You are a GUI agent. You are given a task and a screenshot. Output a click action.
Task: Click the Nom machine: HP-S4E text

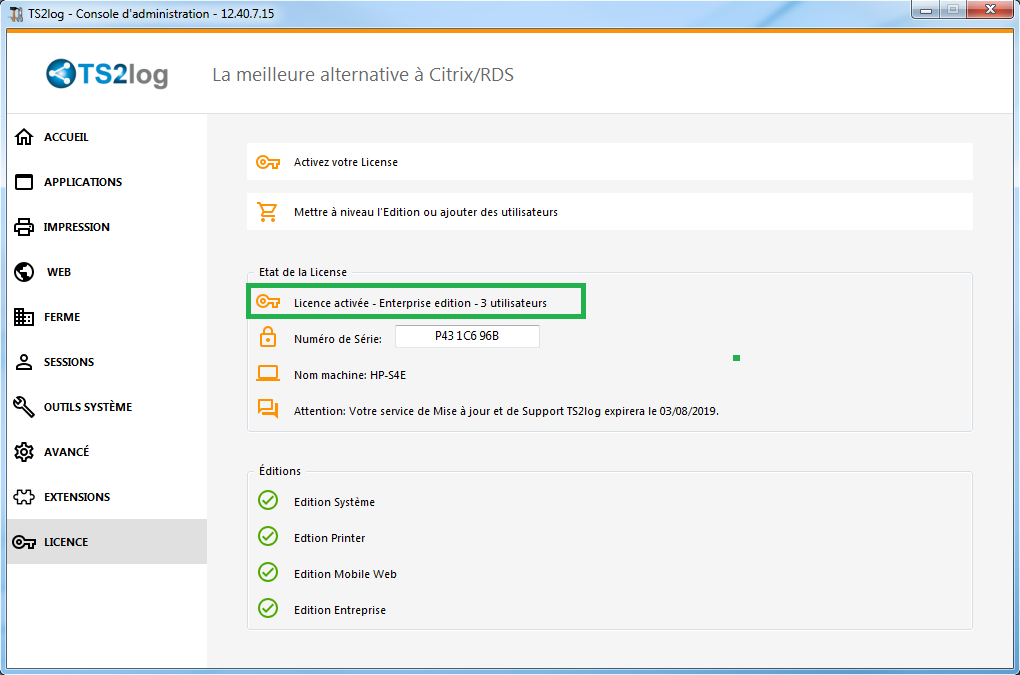[x=349, y=375]
